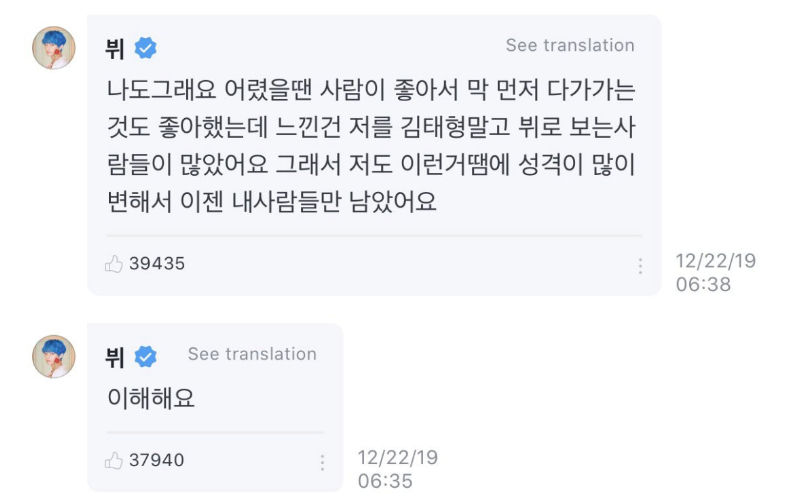The image size is (800, 498).
Task: Click the verified badge on the longer comment
Action: 146,48
